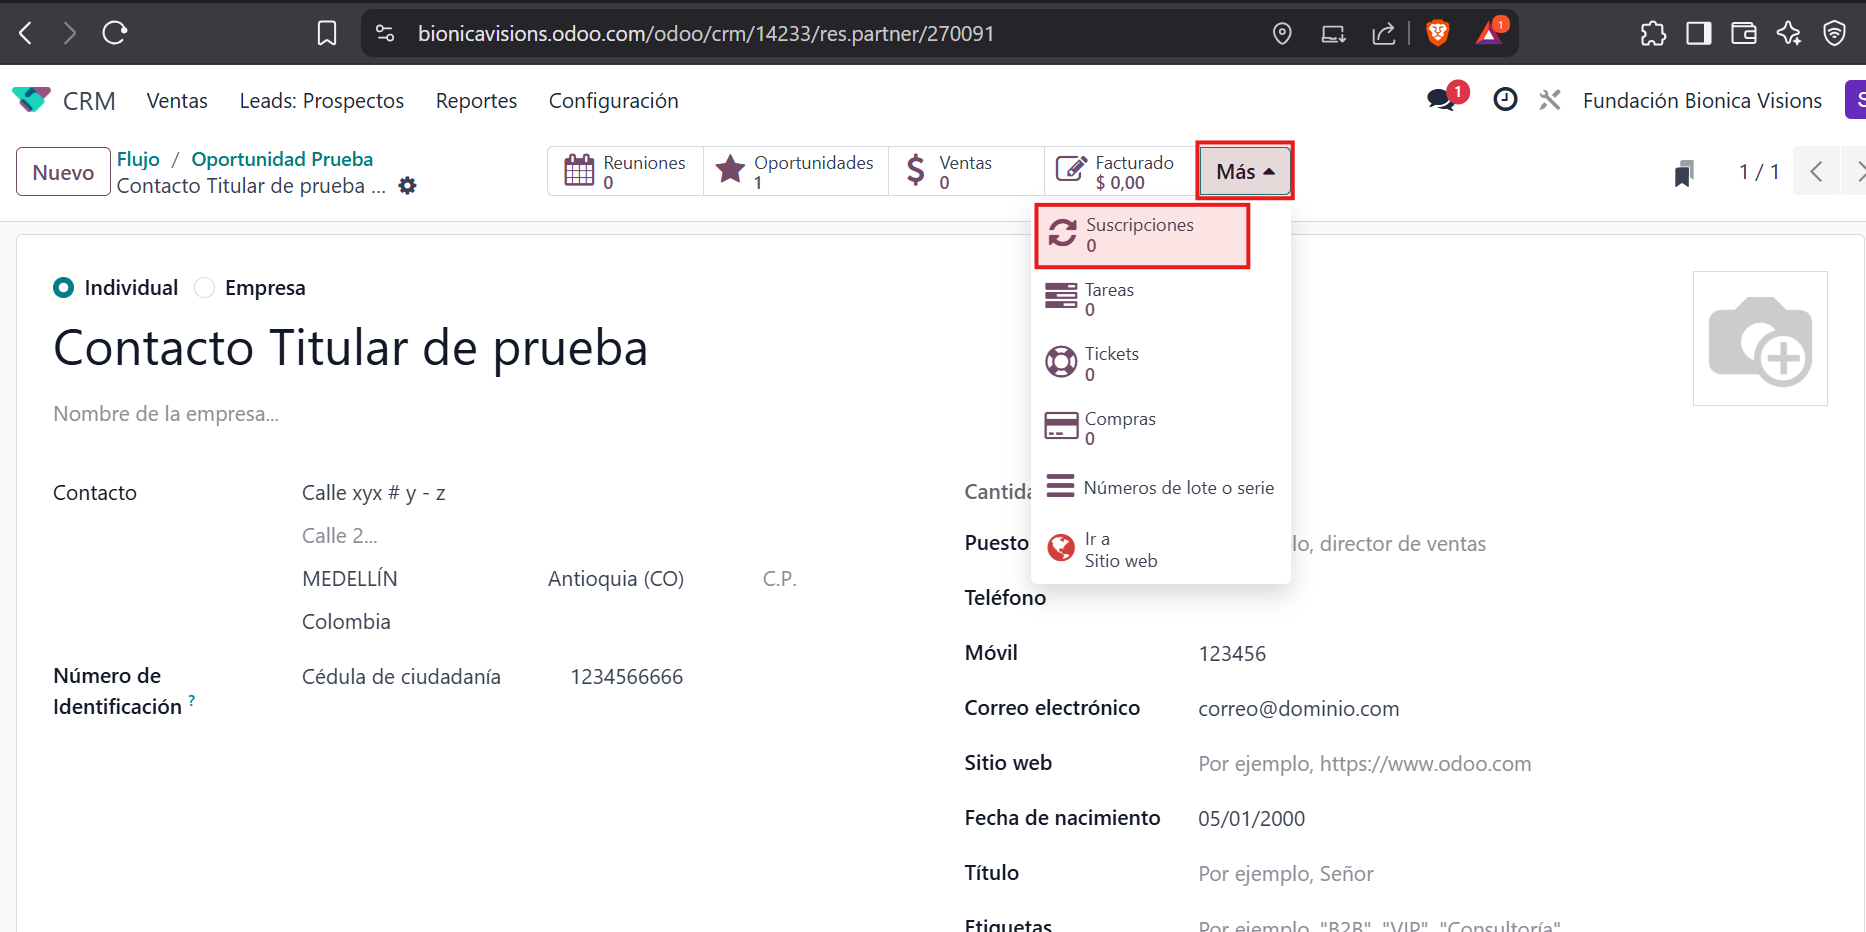This screenshot has height=932, width=1866.
Task: Open the Reportes menu
Action: click(x=476, y=101)
